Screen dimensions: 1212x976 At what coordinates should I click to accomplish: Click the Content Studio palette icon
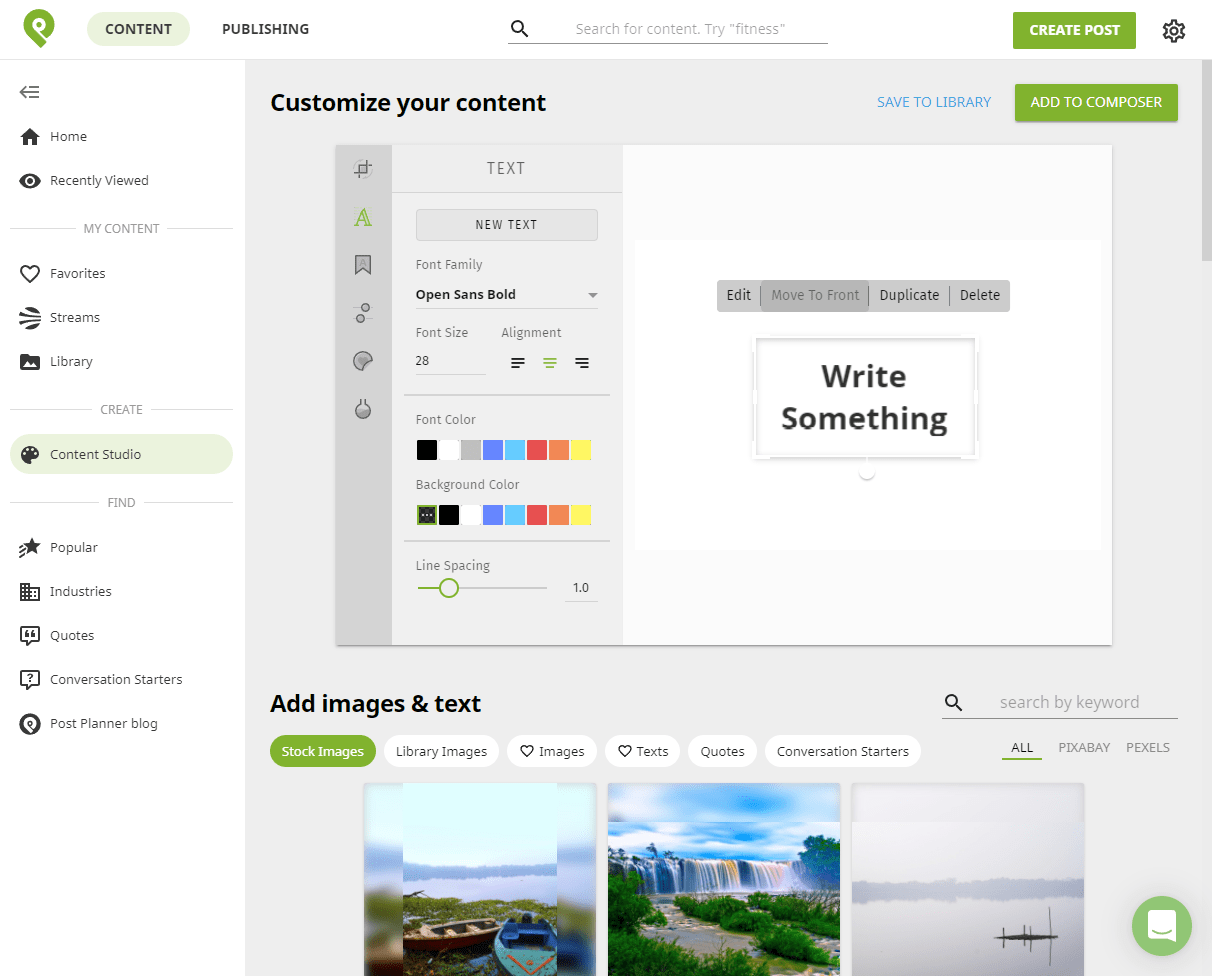tap(30, 455)
